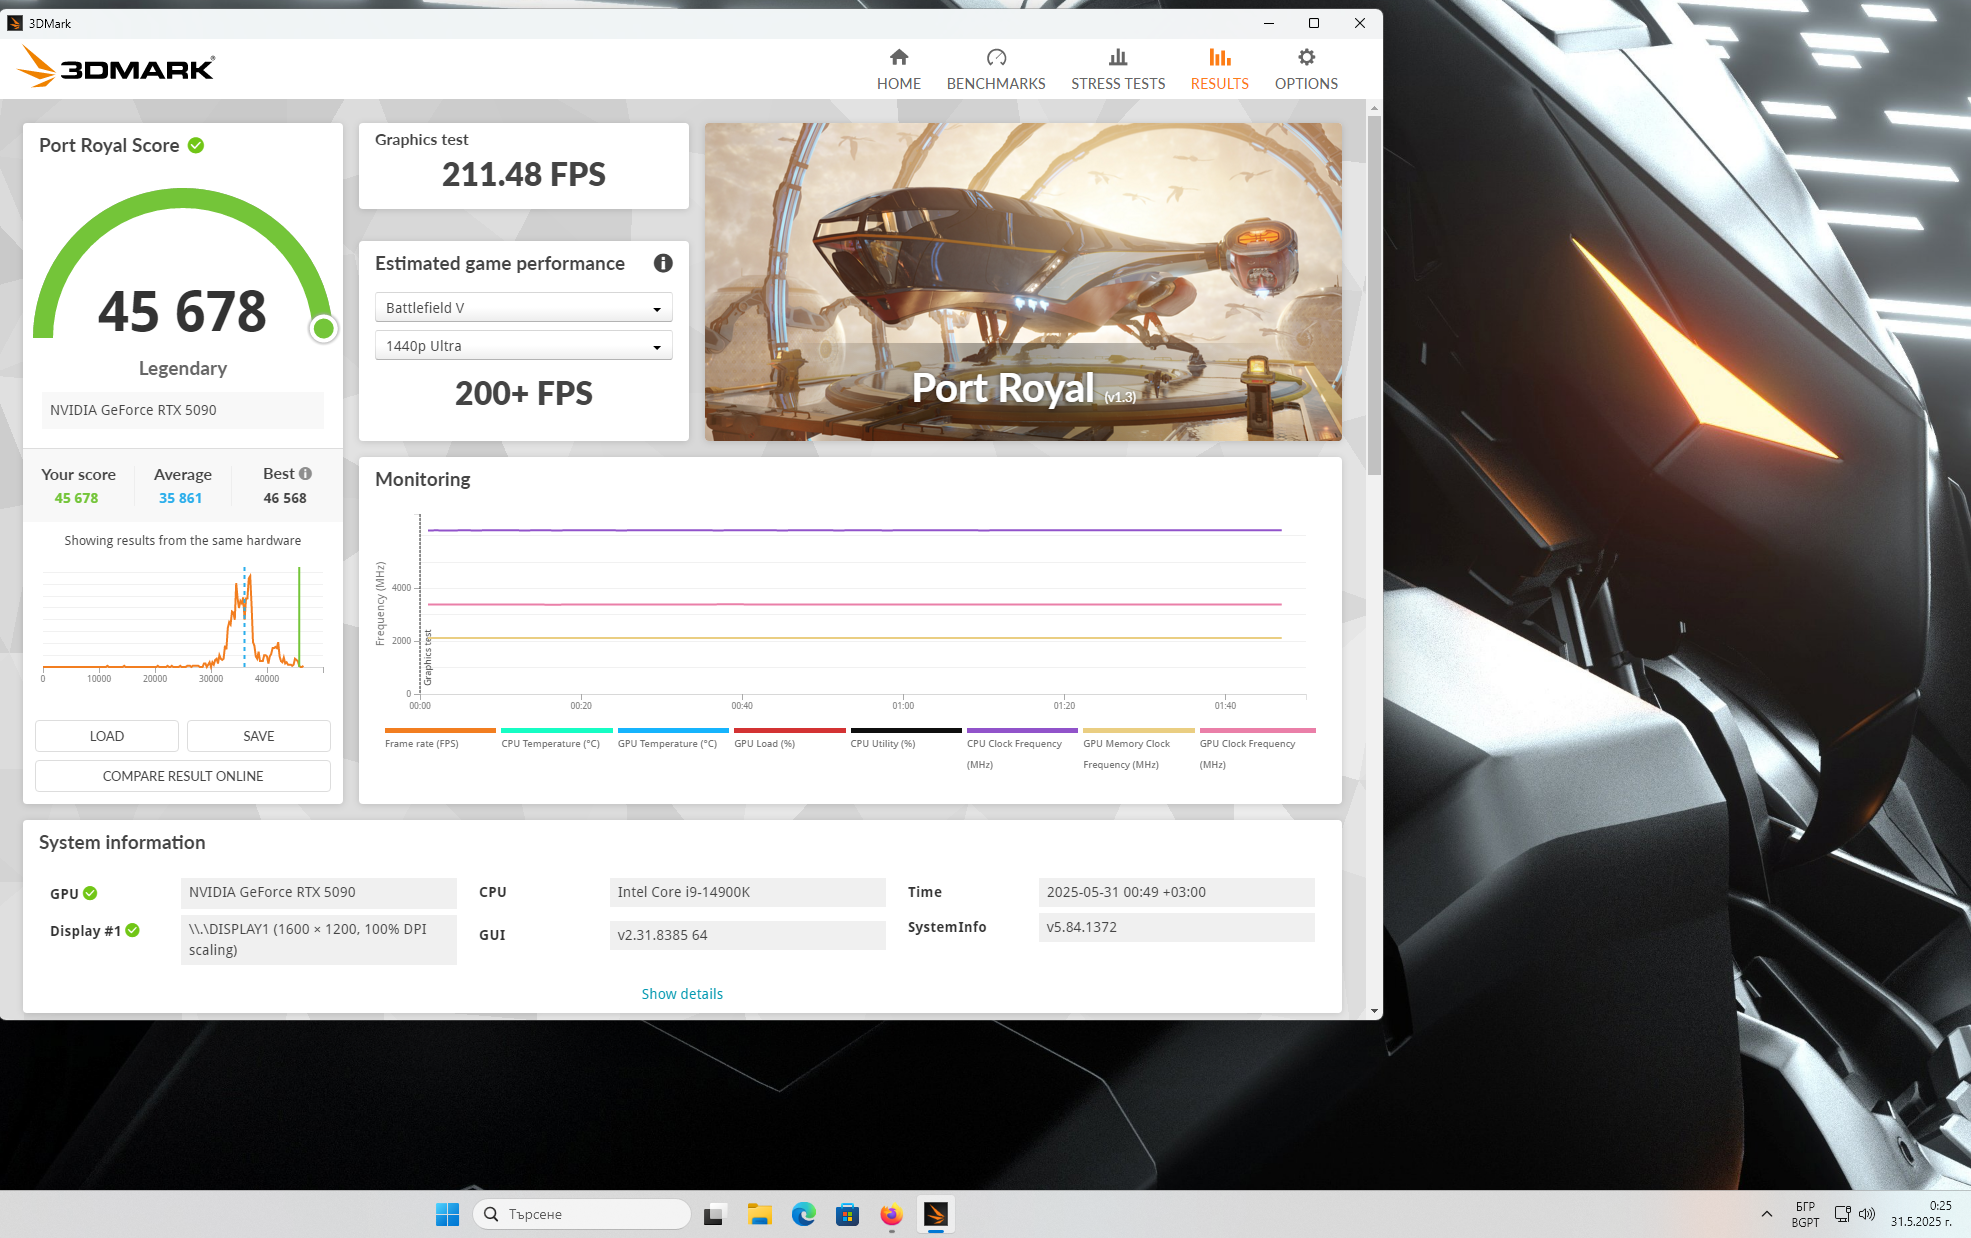The width and height of the screenshot is (1971, 1238).
Task: Click Your score value 45 678
Action: coord(76,498)
